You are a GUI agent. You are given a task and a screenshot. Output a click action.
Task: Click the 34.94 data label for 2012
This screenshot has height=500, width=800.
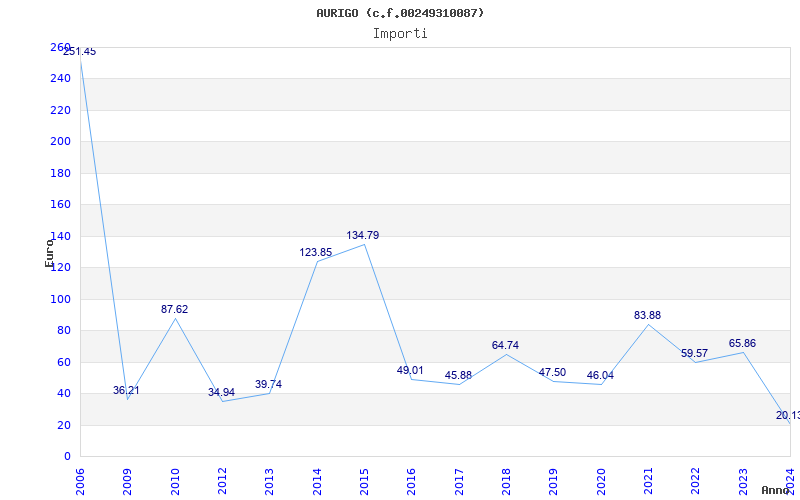[x=221, y=393]
